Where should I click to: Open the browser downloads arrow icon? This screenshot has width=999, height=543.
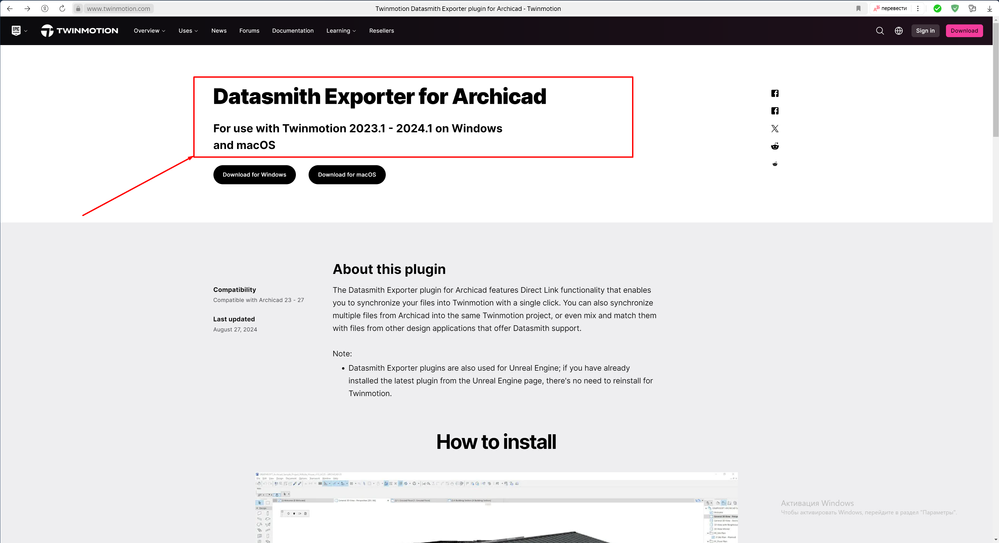(989, 9)
